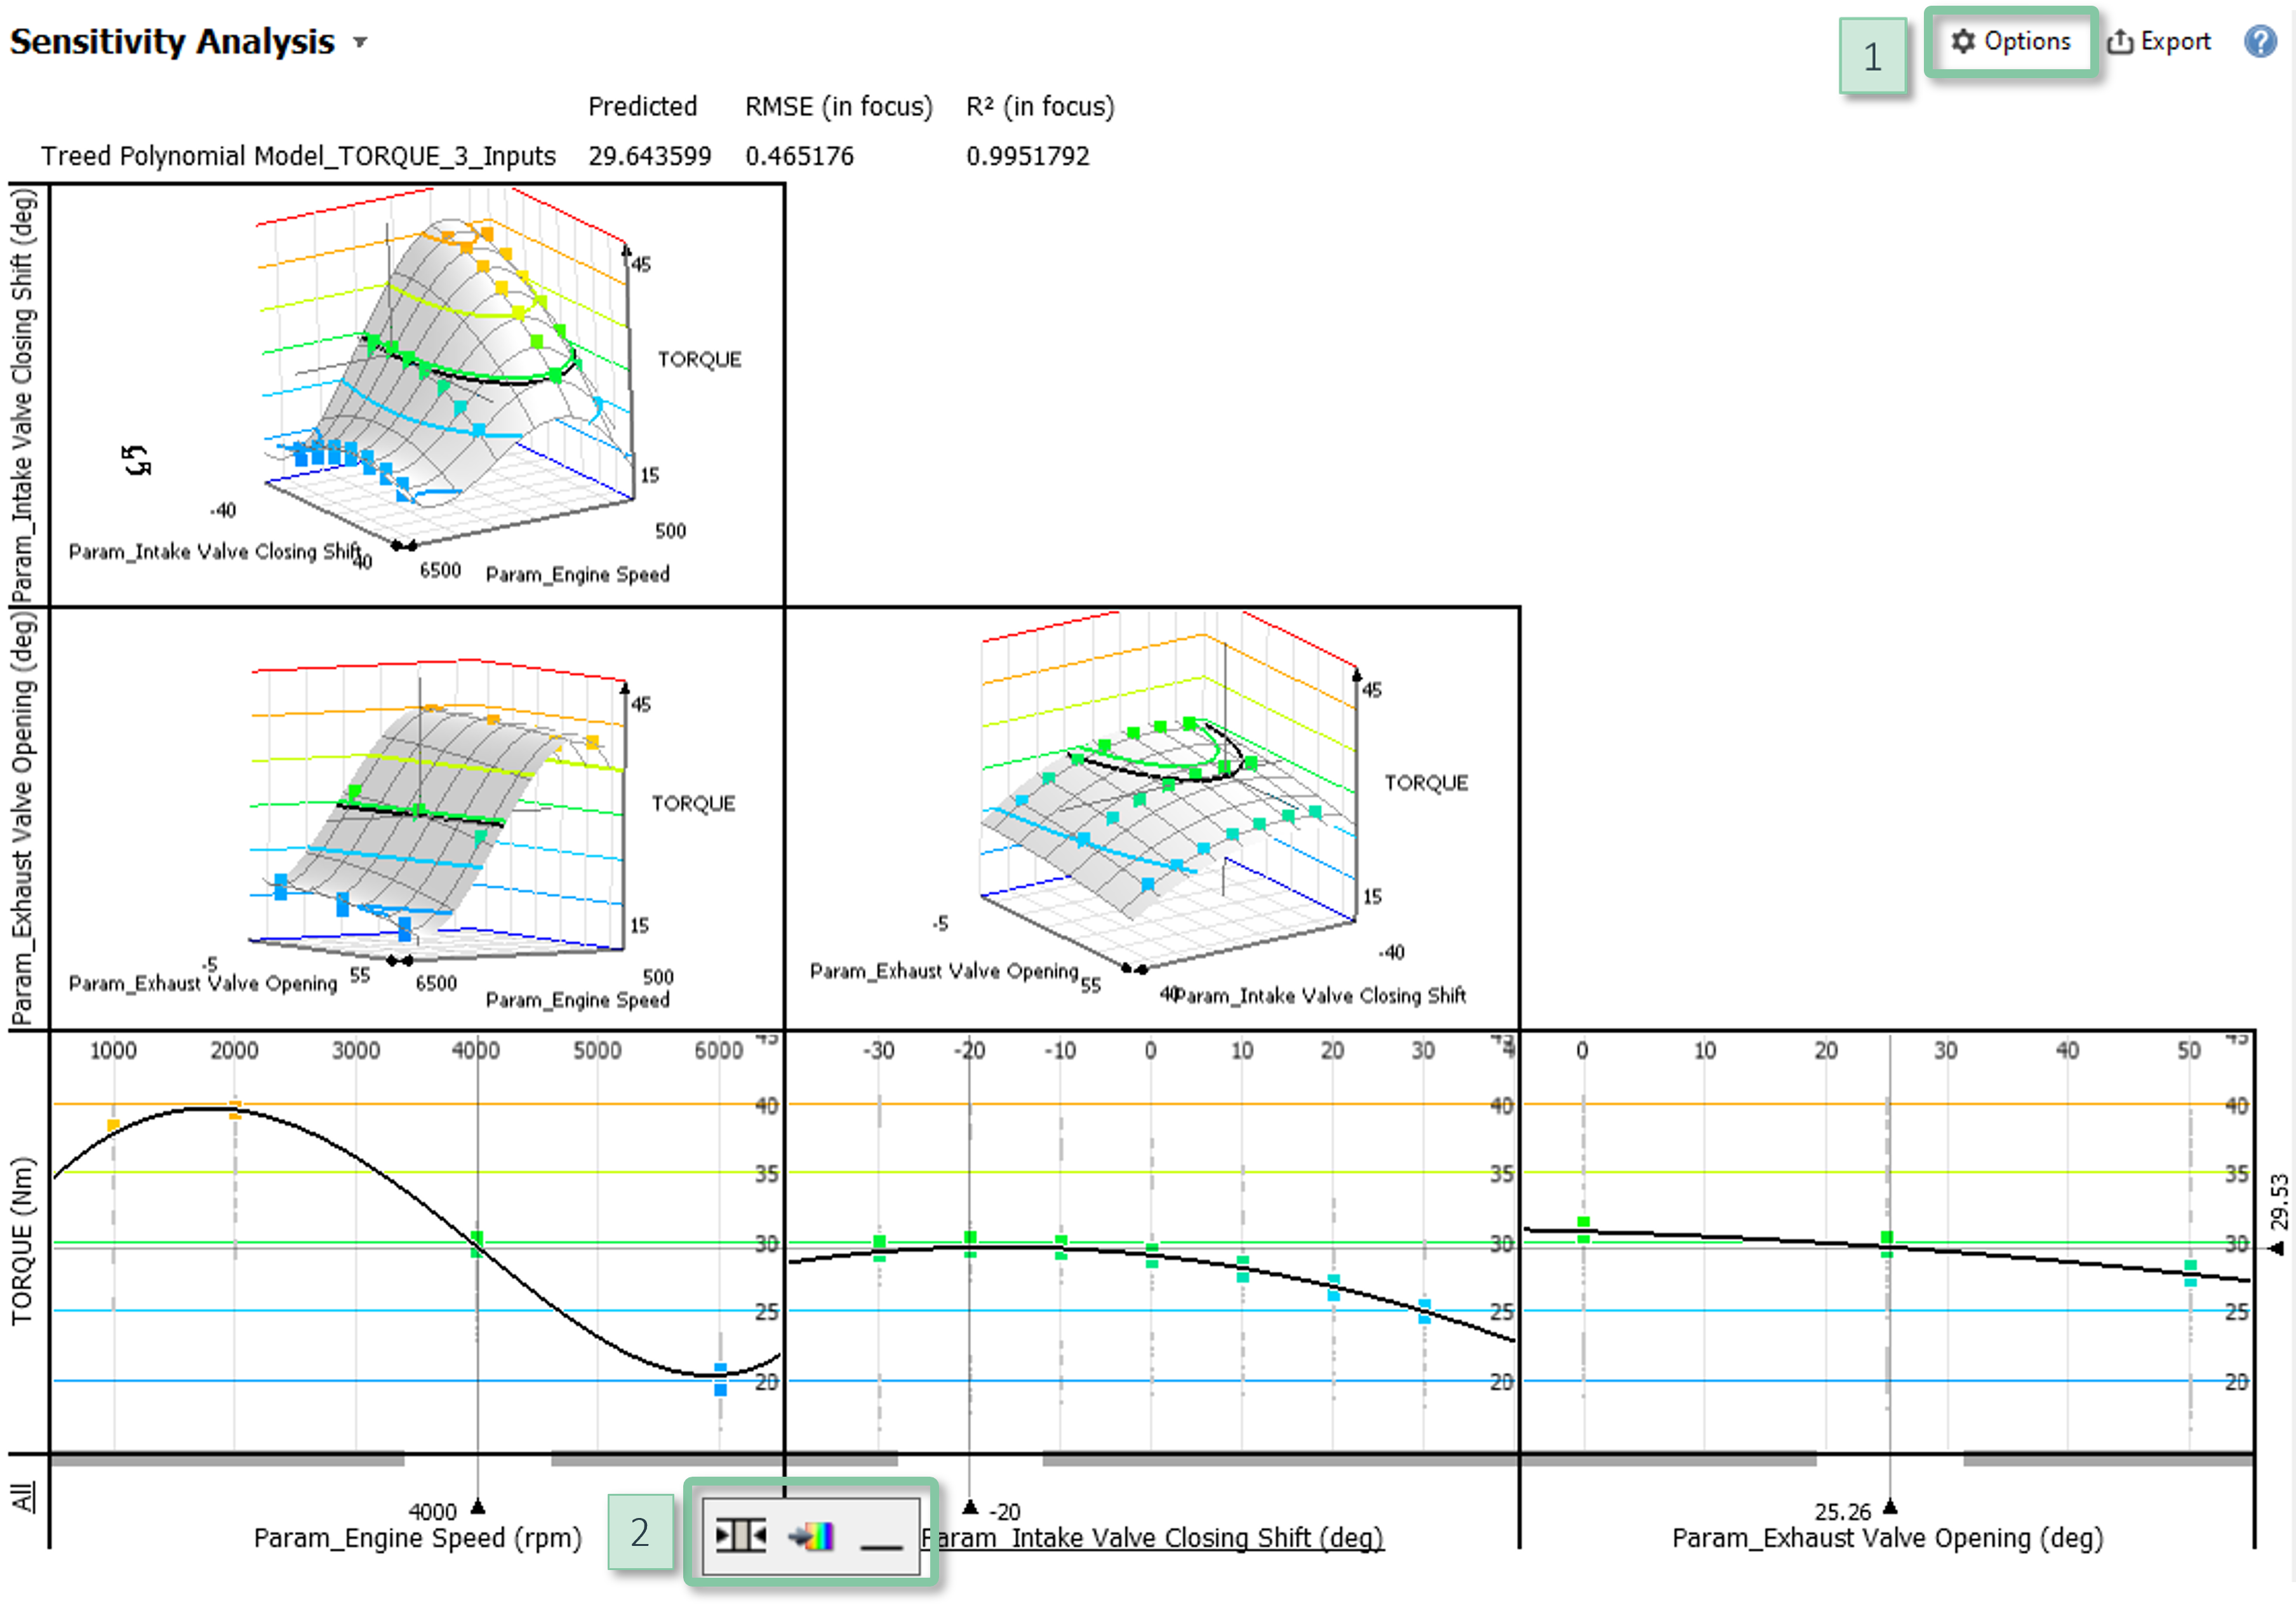The height and width of the screenshot is (1605, 2296).
Task: Click the rotate icon beside top 3D plot
Action: pyautogui.click(x=136, y=461)
